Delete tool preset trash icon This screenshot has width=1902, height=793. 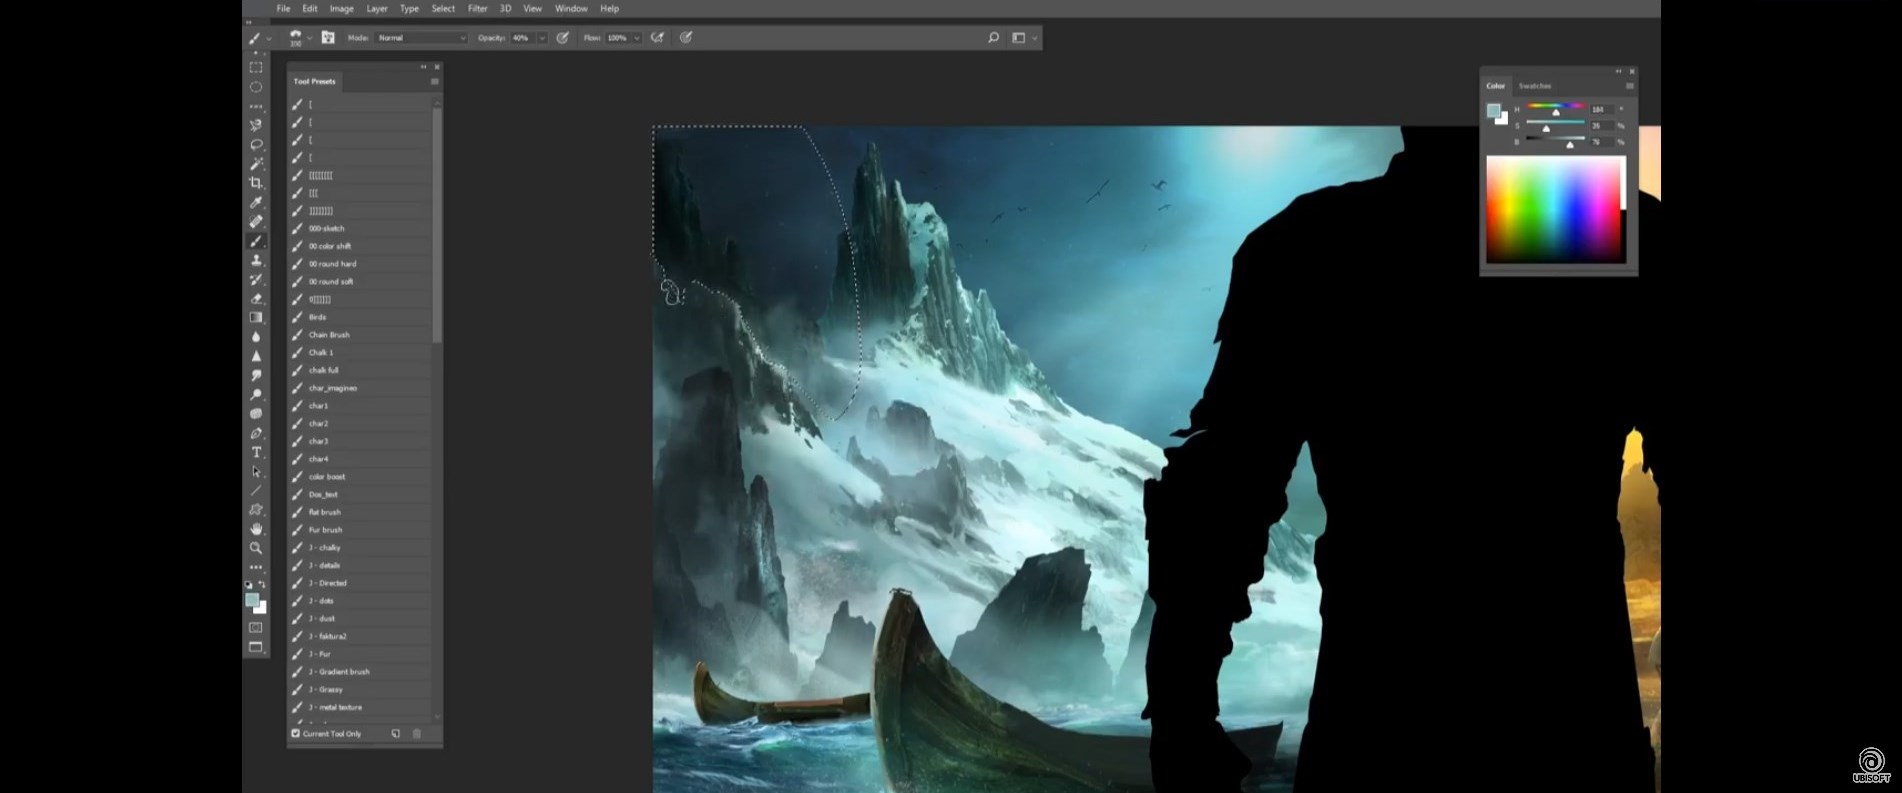pos(417,733)
